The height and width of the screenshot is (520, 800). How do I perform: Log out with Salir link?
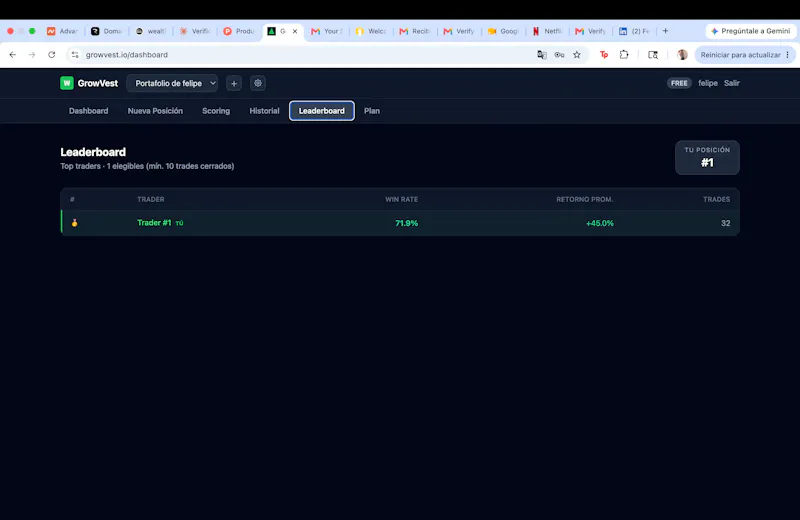732,83
